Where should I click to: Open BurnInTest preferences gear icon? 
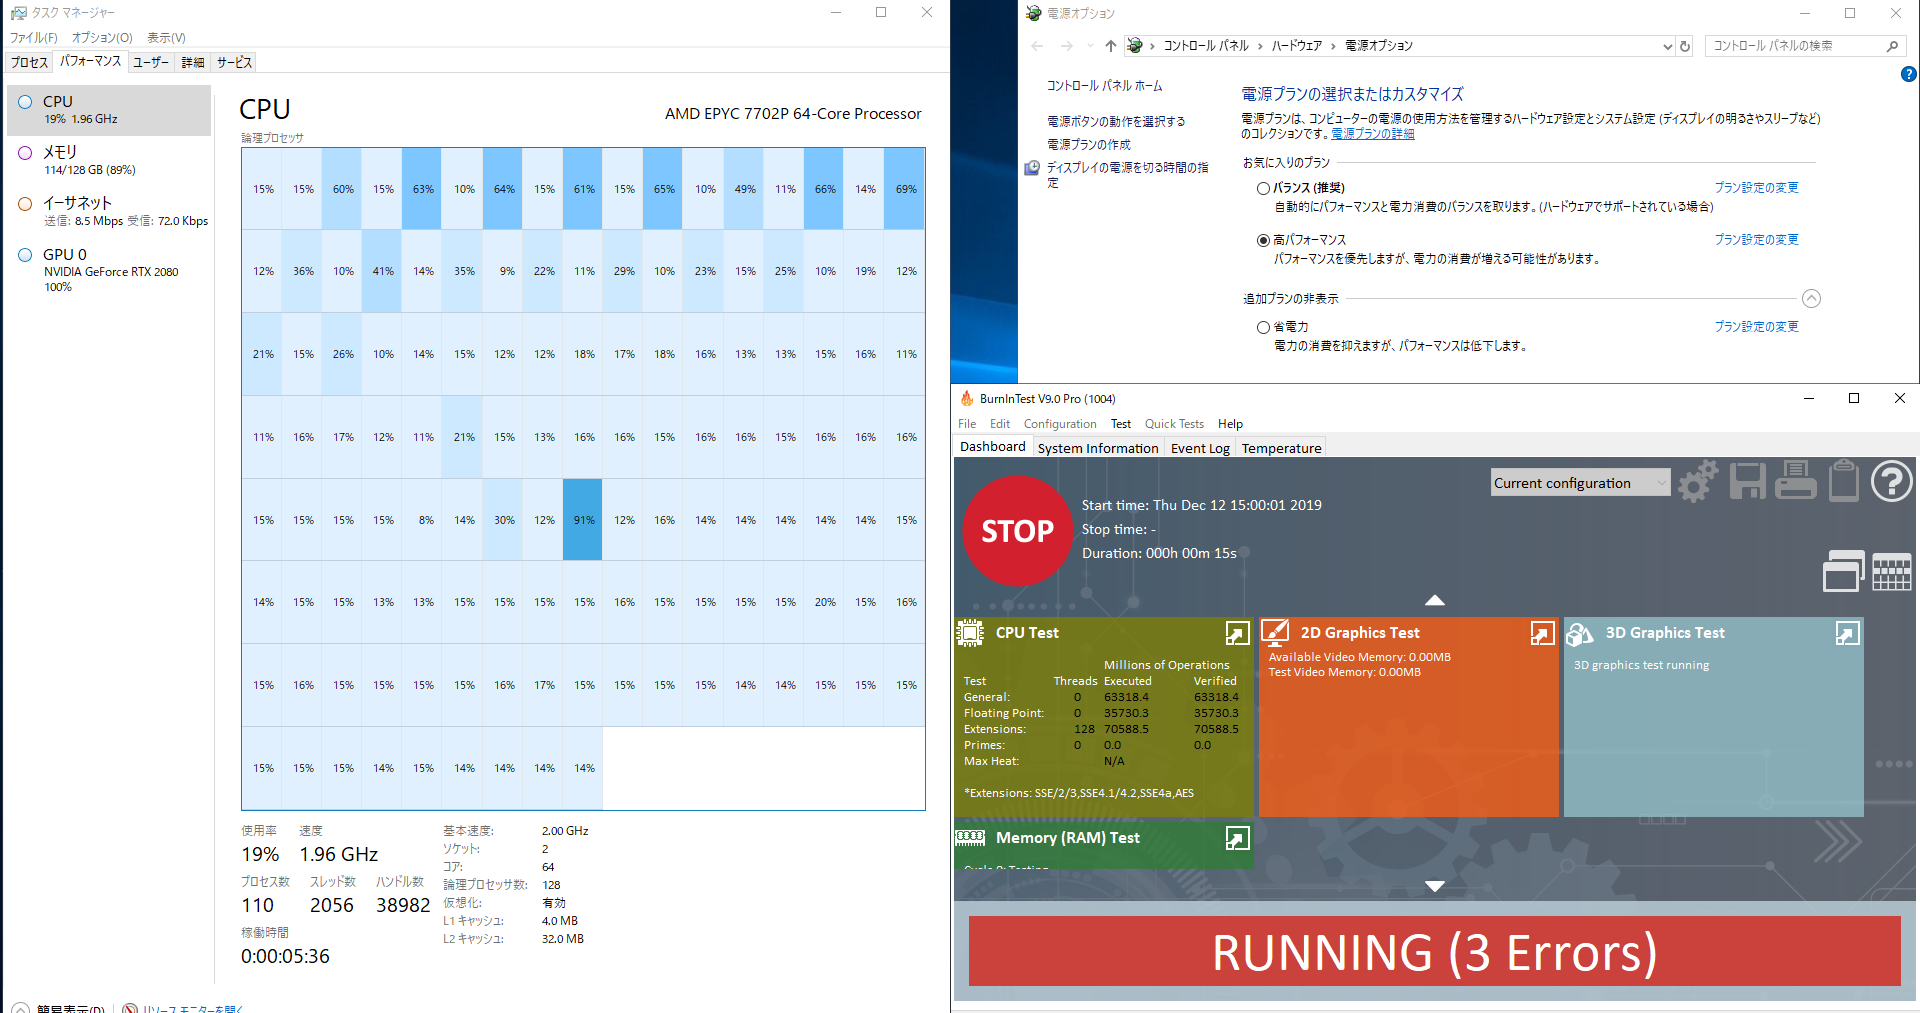[1697, 482]
